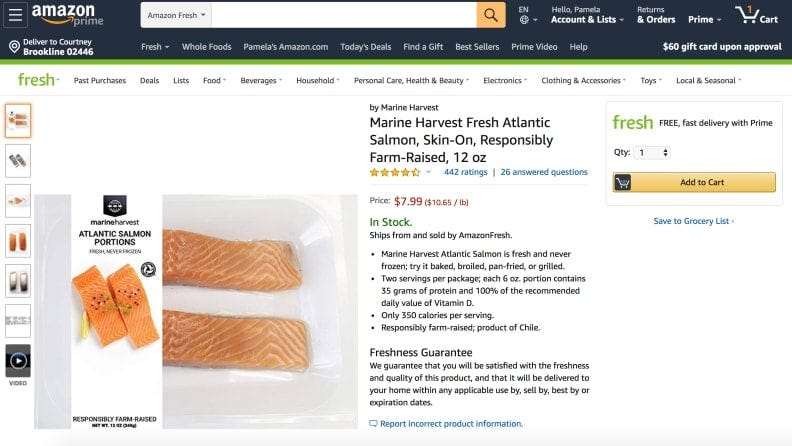The width and height of the screenshot is (792, 446).
Task: Click Save to Grocery List link
Action: pos(693,221)
